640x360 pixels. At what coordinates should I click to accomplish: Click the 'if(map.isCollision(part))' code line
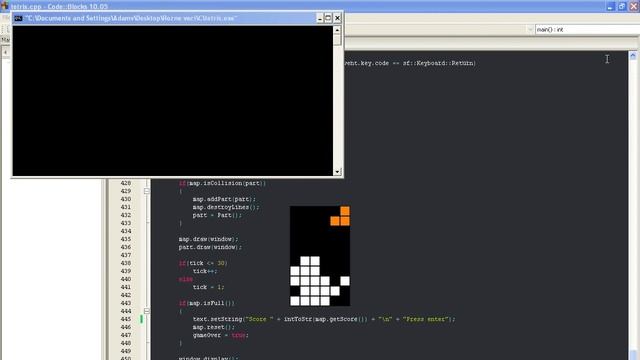(222, 183)
